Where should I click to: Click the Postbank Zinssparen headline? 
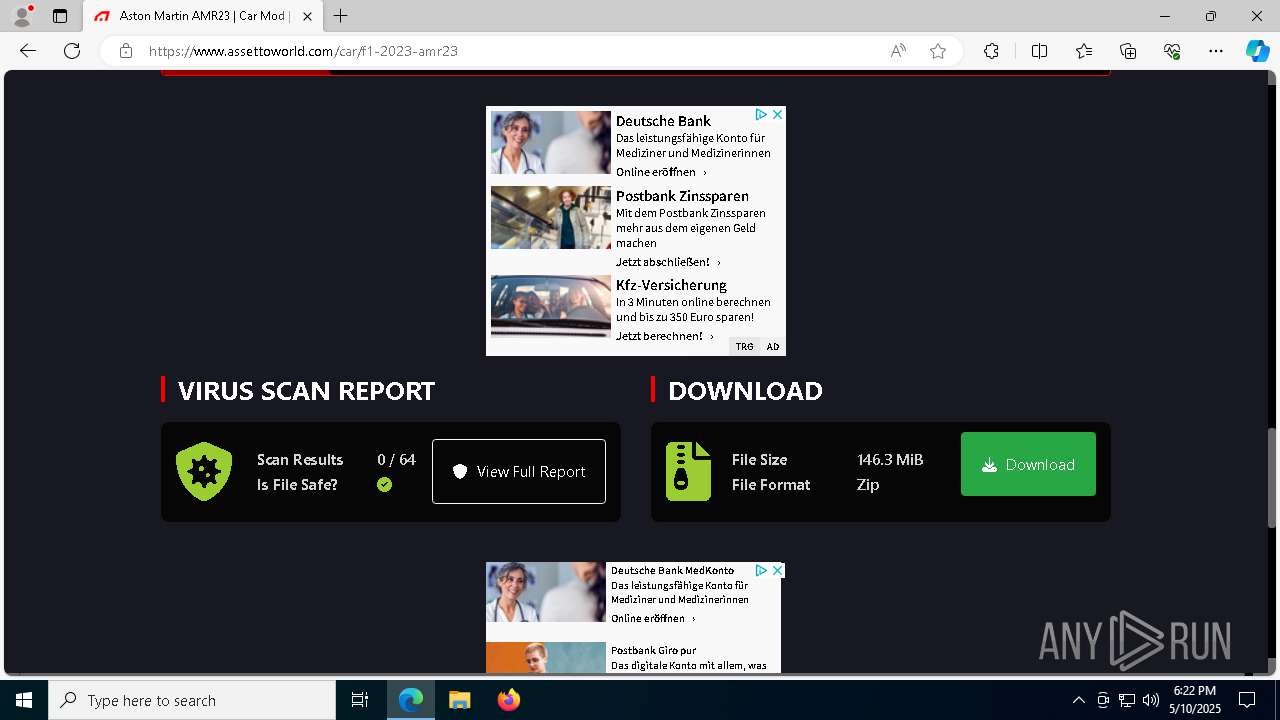pos(682,196)
